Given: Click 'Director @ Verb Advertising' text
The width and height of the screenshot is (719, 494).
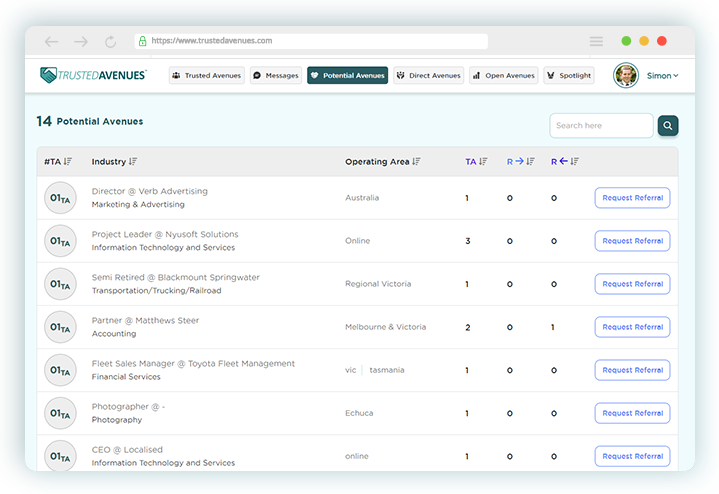Looking at the screenshot, I should [149, 191].
